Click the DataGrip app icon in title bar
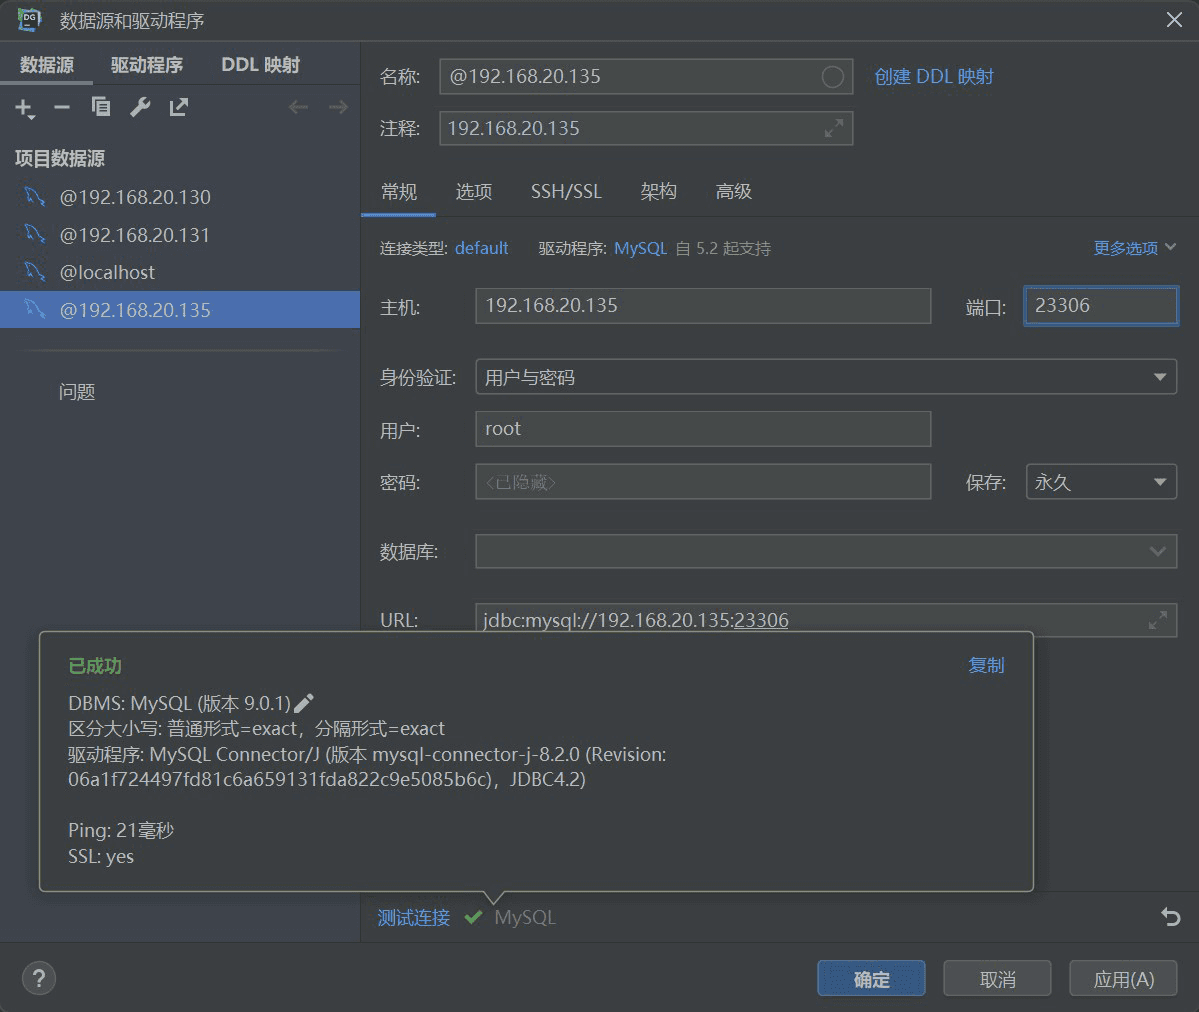 [29, 20]
